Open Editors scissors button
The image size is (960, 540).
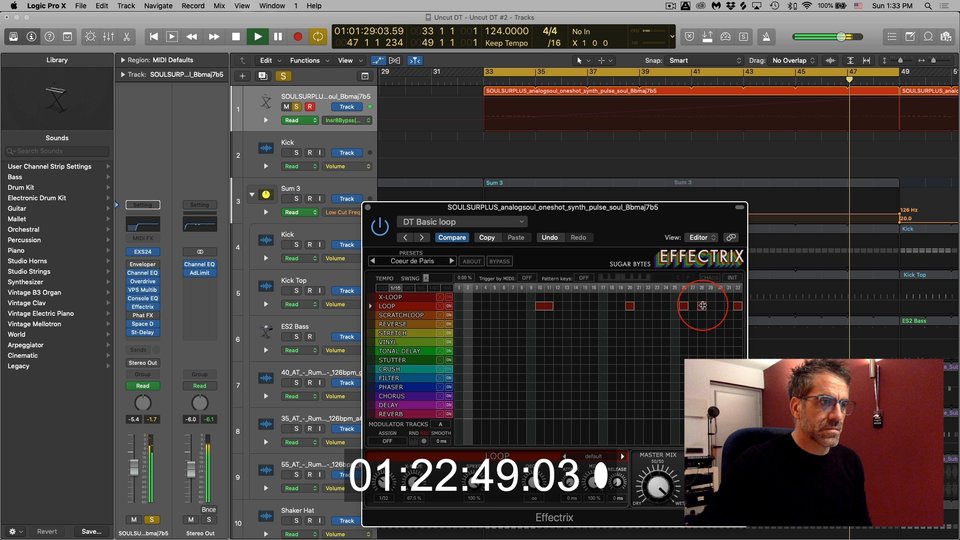pos(127,37)
